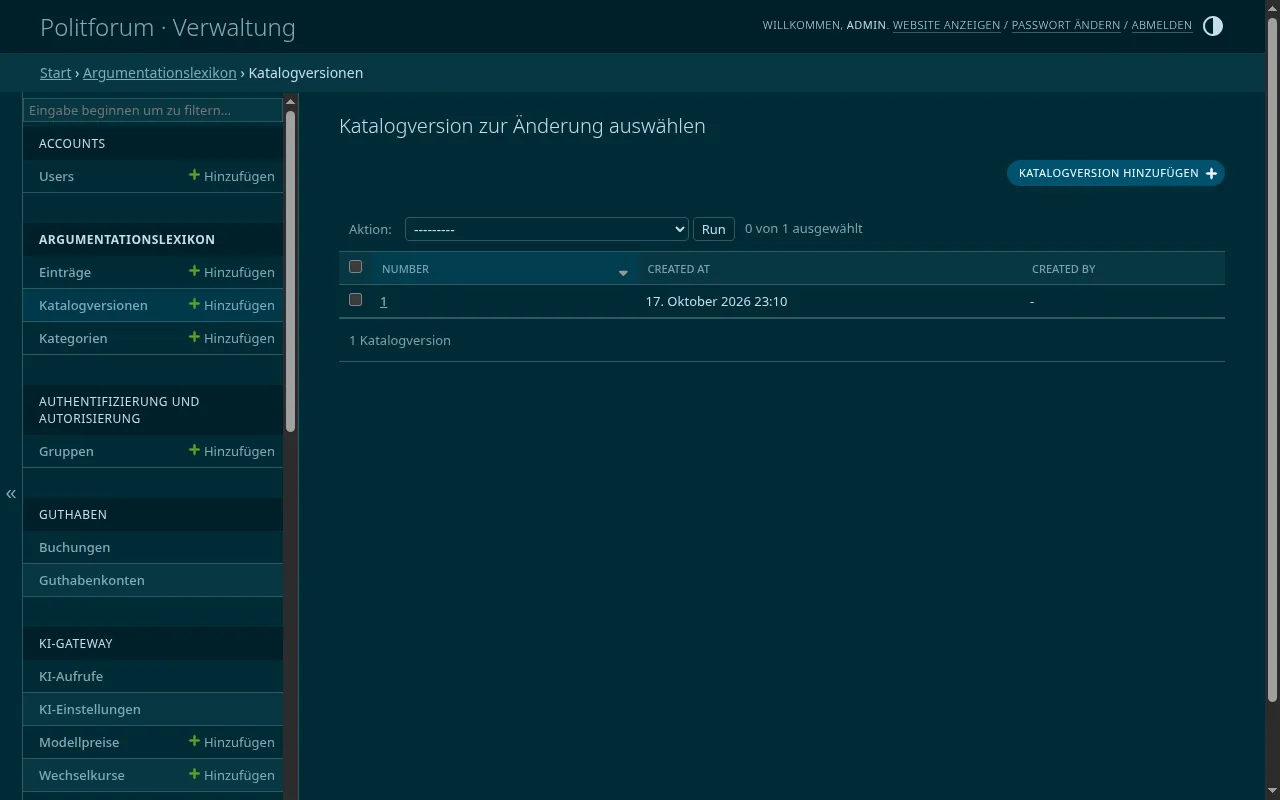The height and width of the screenshot is (800, 1280).
Task: Click the Argumentationslexikon breadcrumb link
Action: point(160,73)
